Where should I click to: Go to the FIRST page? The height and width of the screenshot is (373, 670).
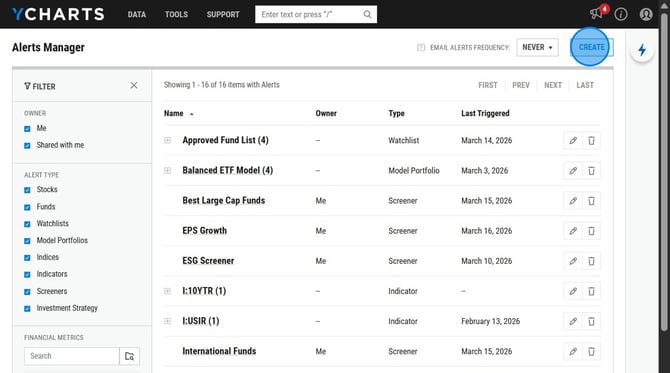point(488,85)
